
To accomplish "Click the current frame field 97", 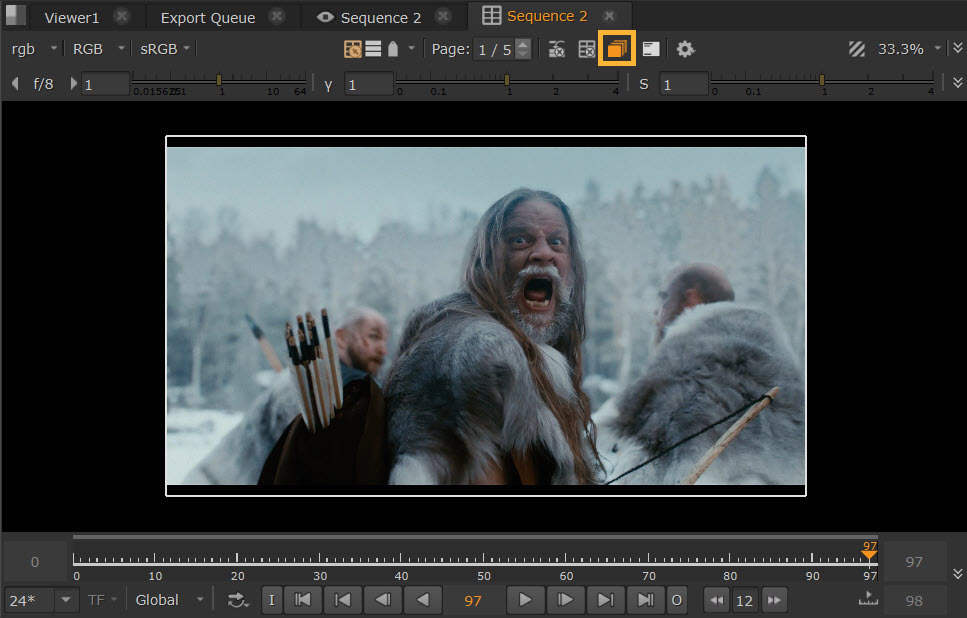I will 473,601.
